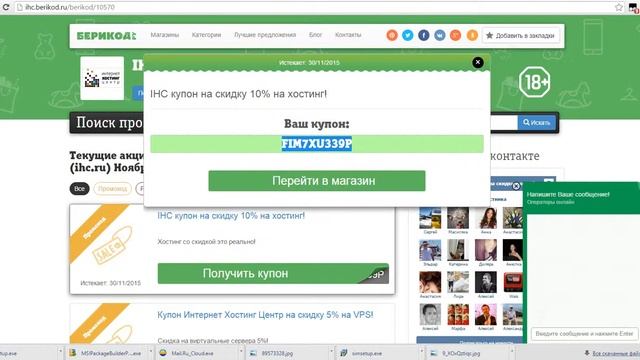The width and height of the screenshot is (640, 360).
Task: Click the 'Напишите Ваше сообщение!' chat header
Action: [x=568, y=195]
